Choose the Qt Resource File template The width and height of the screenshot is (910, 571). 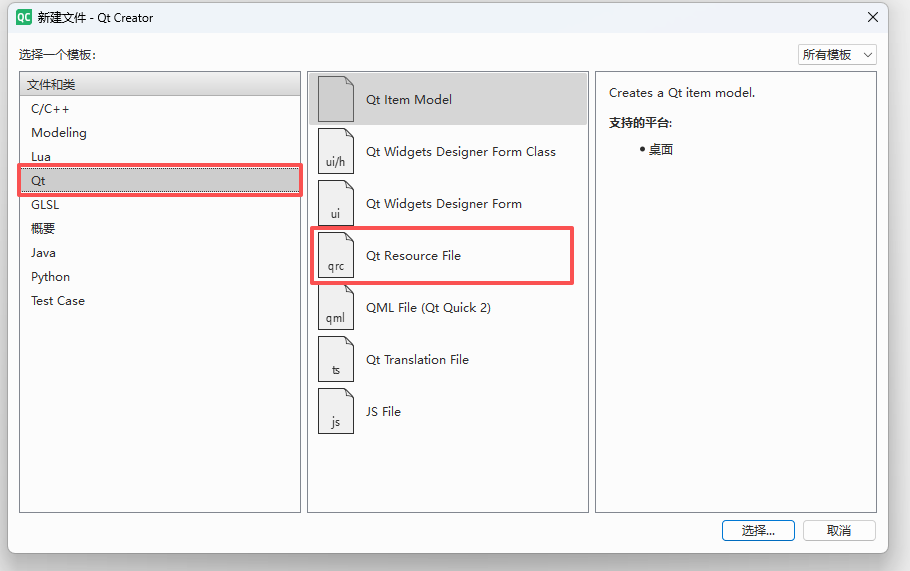[448, 255]
